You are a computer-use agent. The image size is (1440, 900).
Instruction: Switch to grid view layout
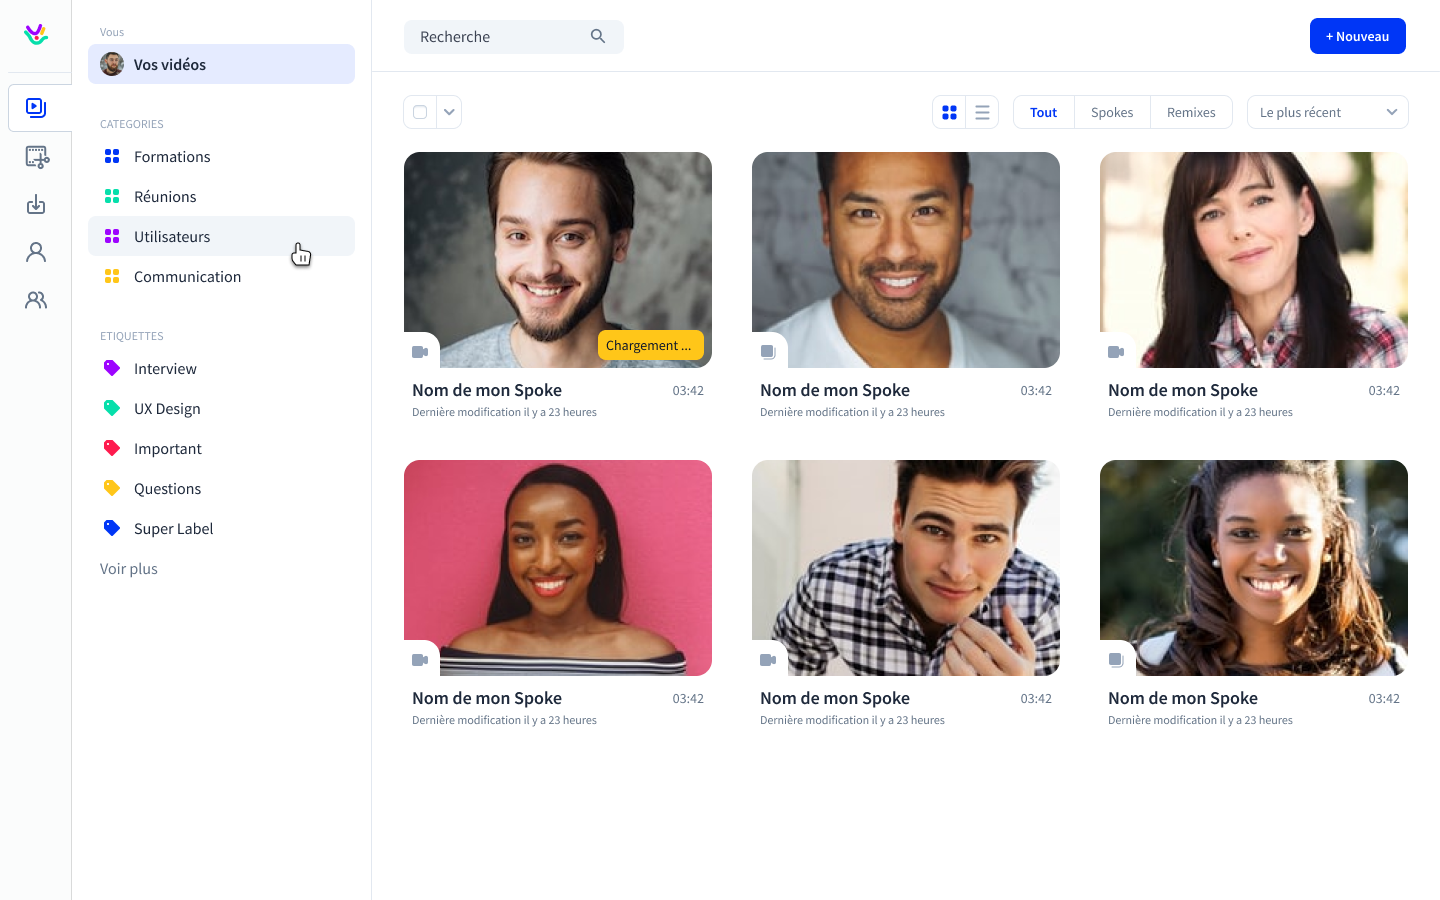point(949,113)
